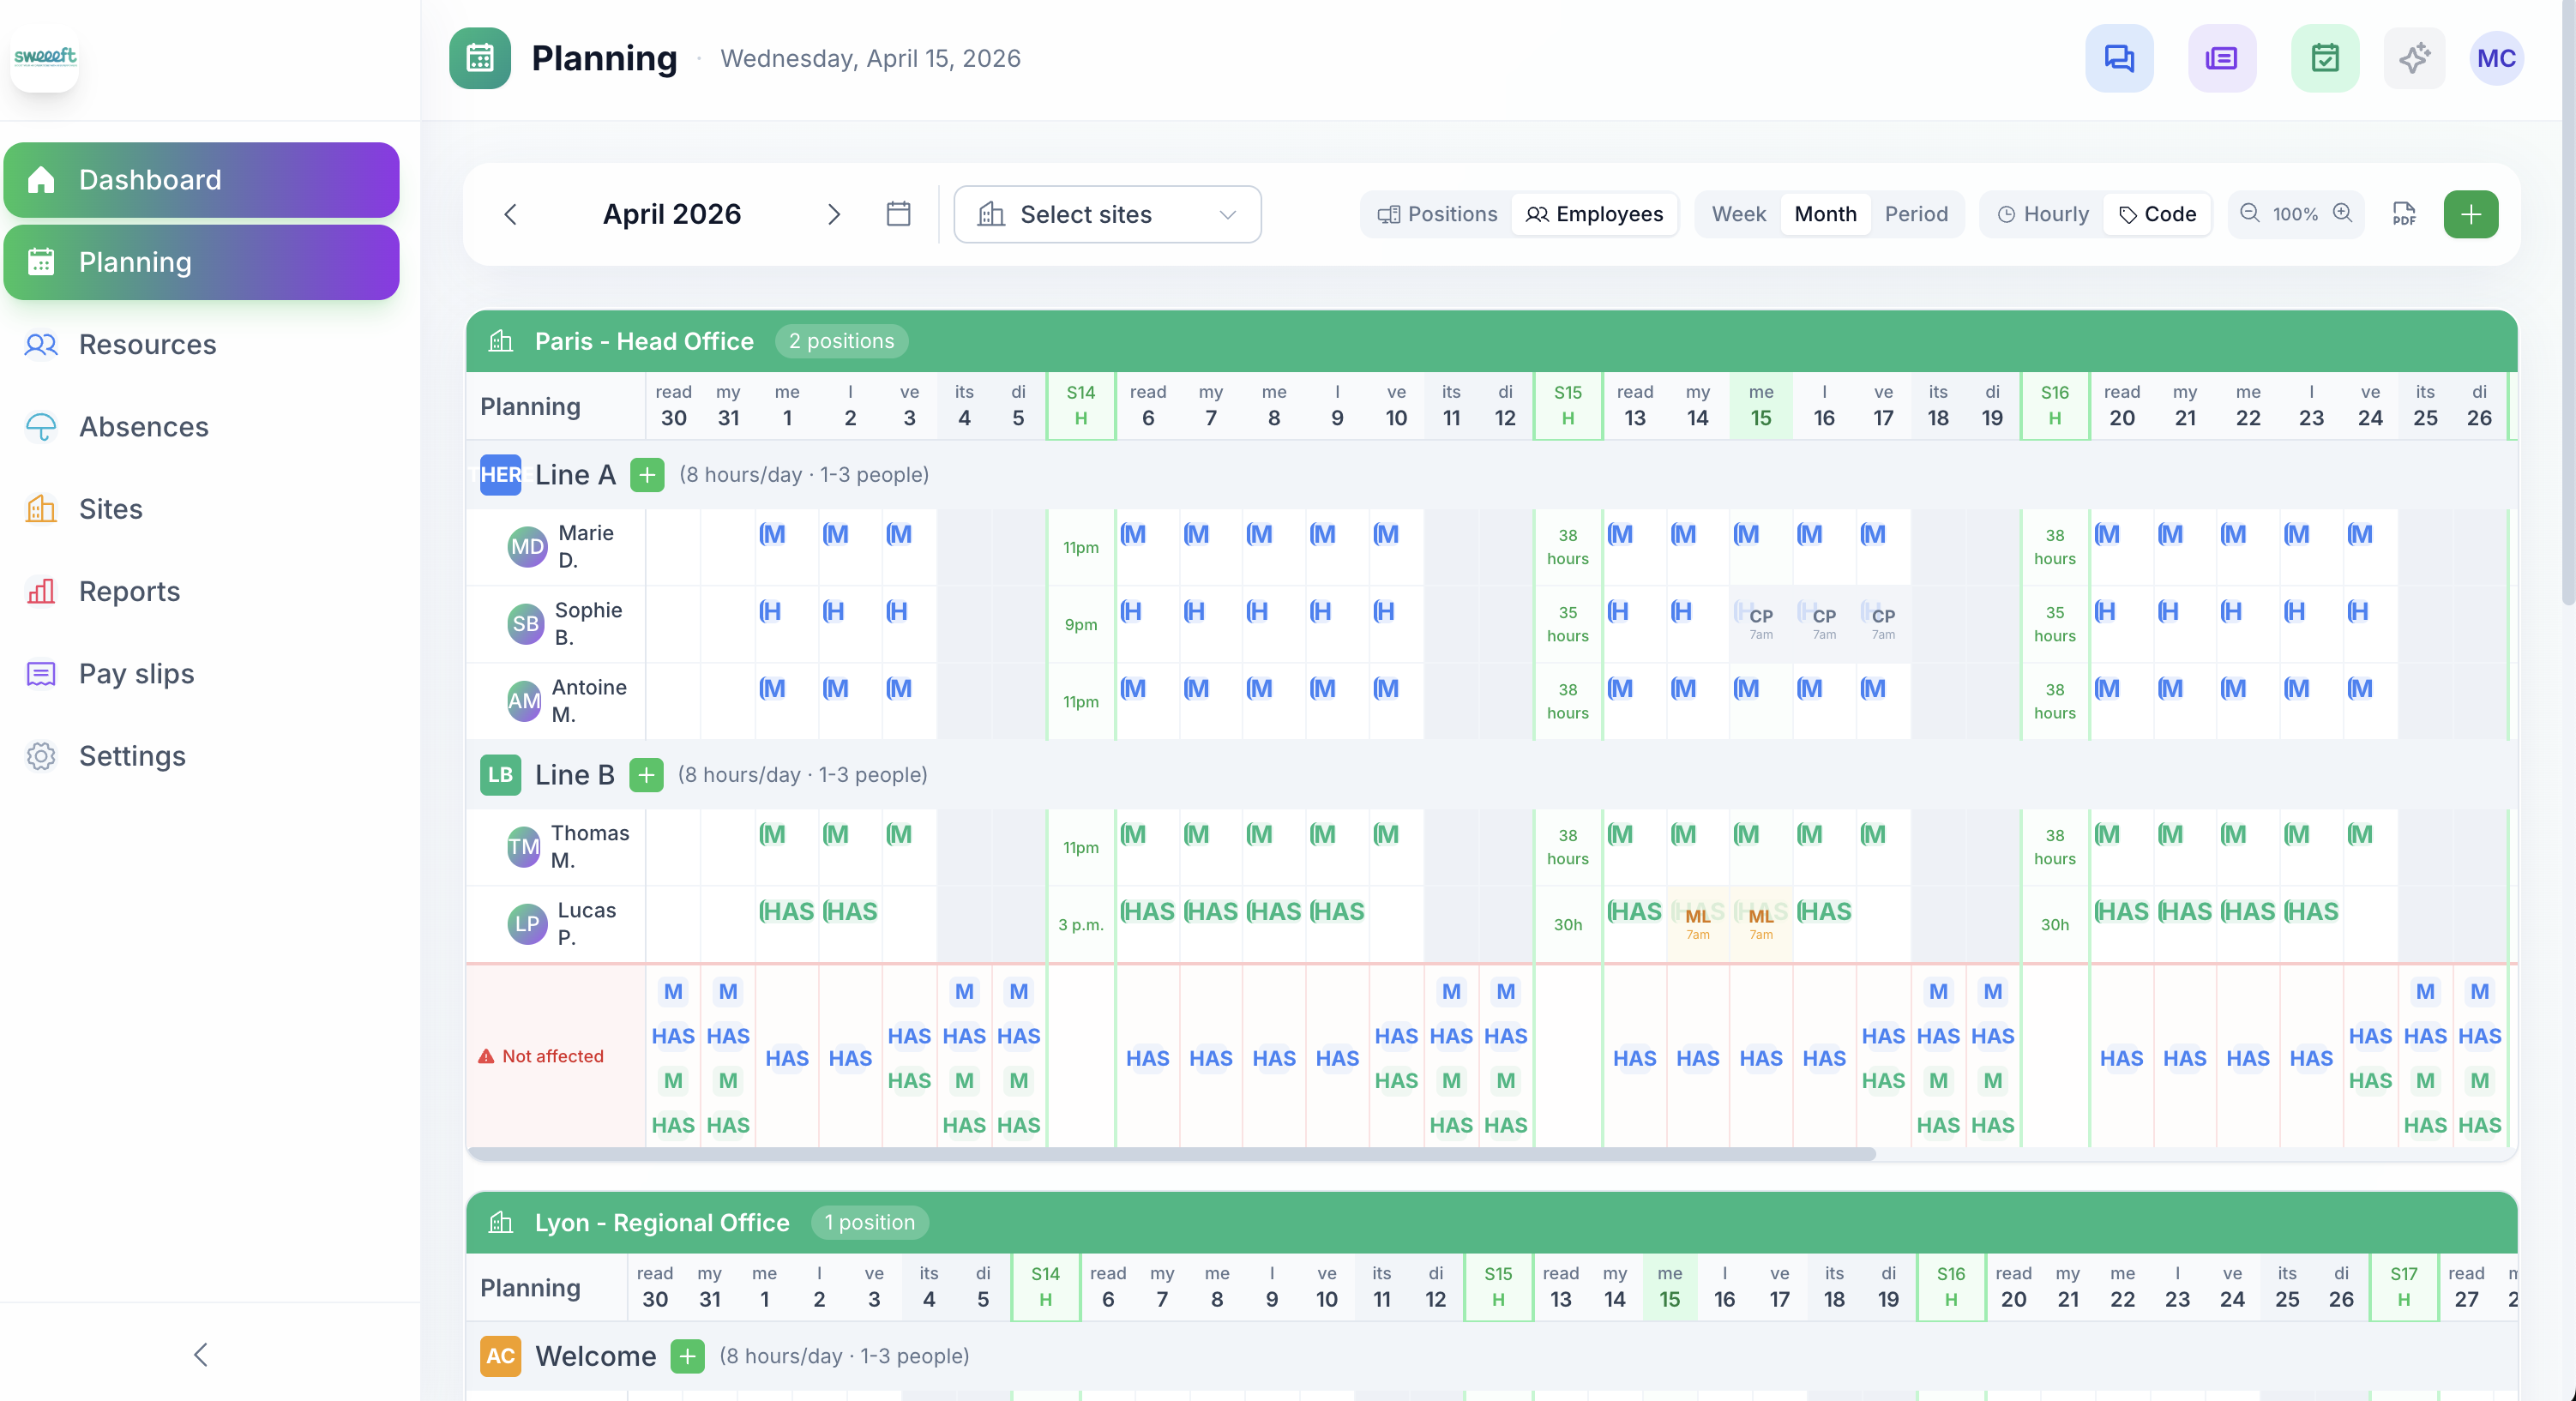This screenshot has width=2576, height=1401.
Task: Open the calendar date picker icon
Action: [x=897, y=214]
